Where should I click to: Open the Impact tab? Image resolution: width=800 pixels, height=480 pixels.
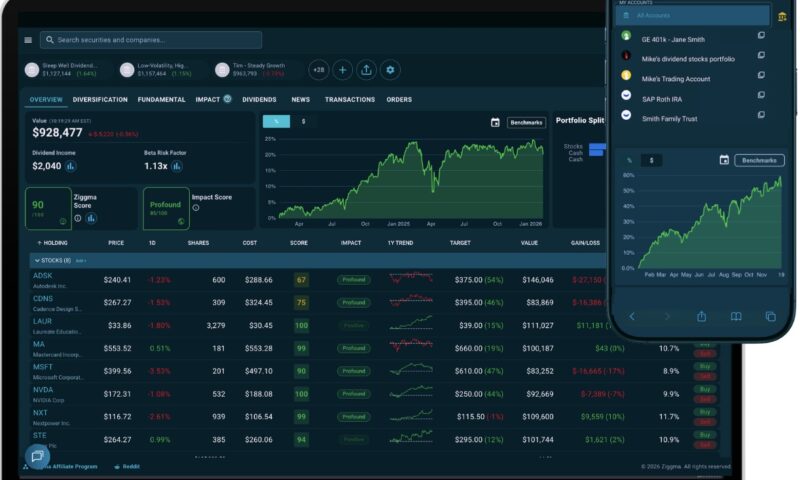208,99
